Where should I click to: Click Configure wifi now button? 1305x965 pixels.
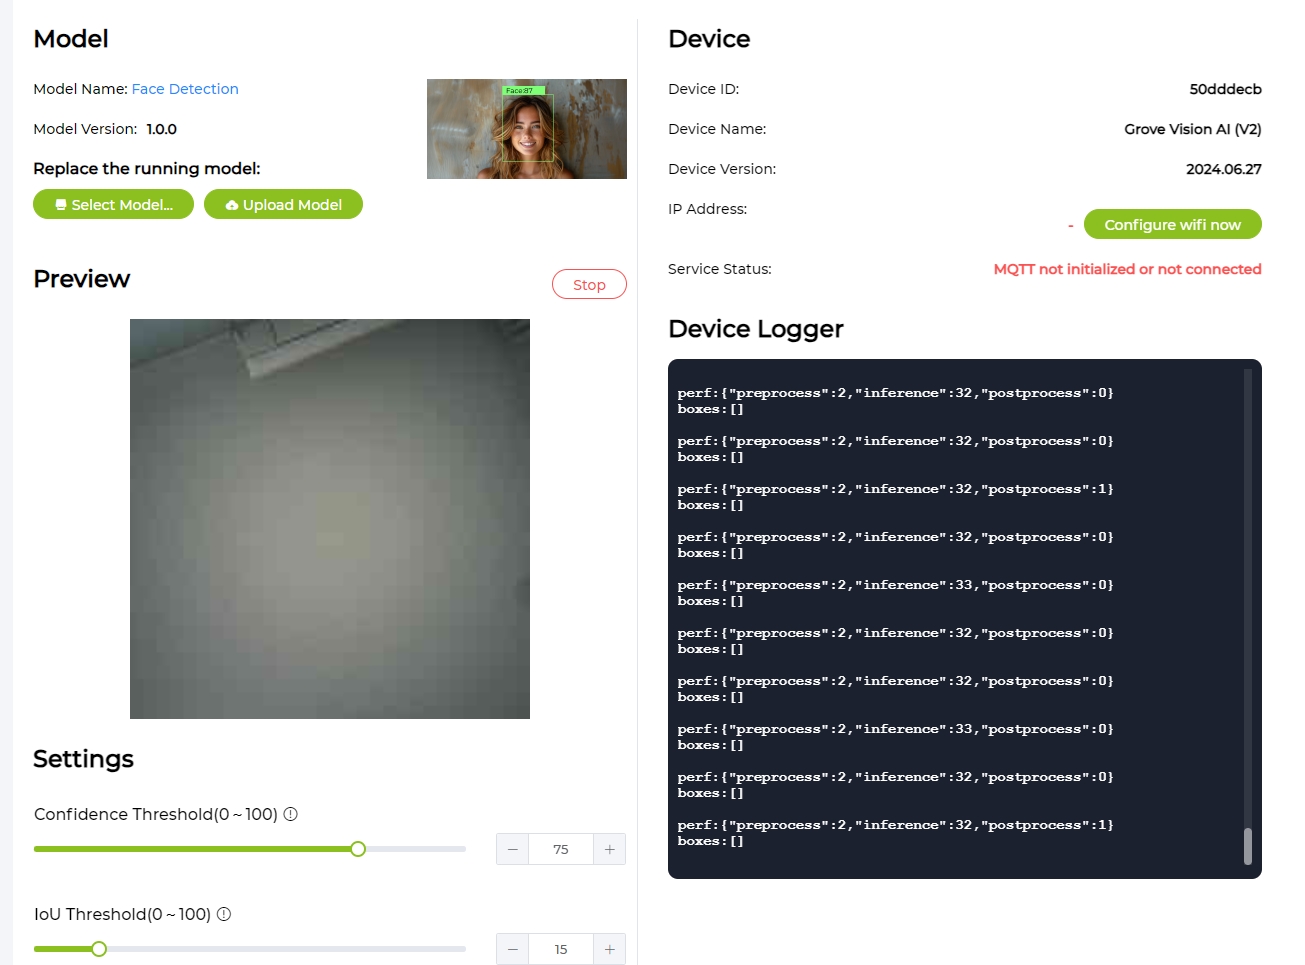click(1172, 225)
